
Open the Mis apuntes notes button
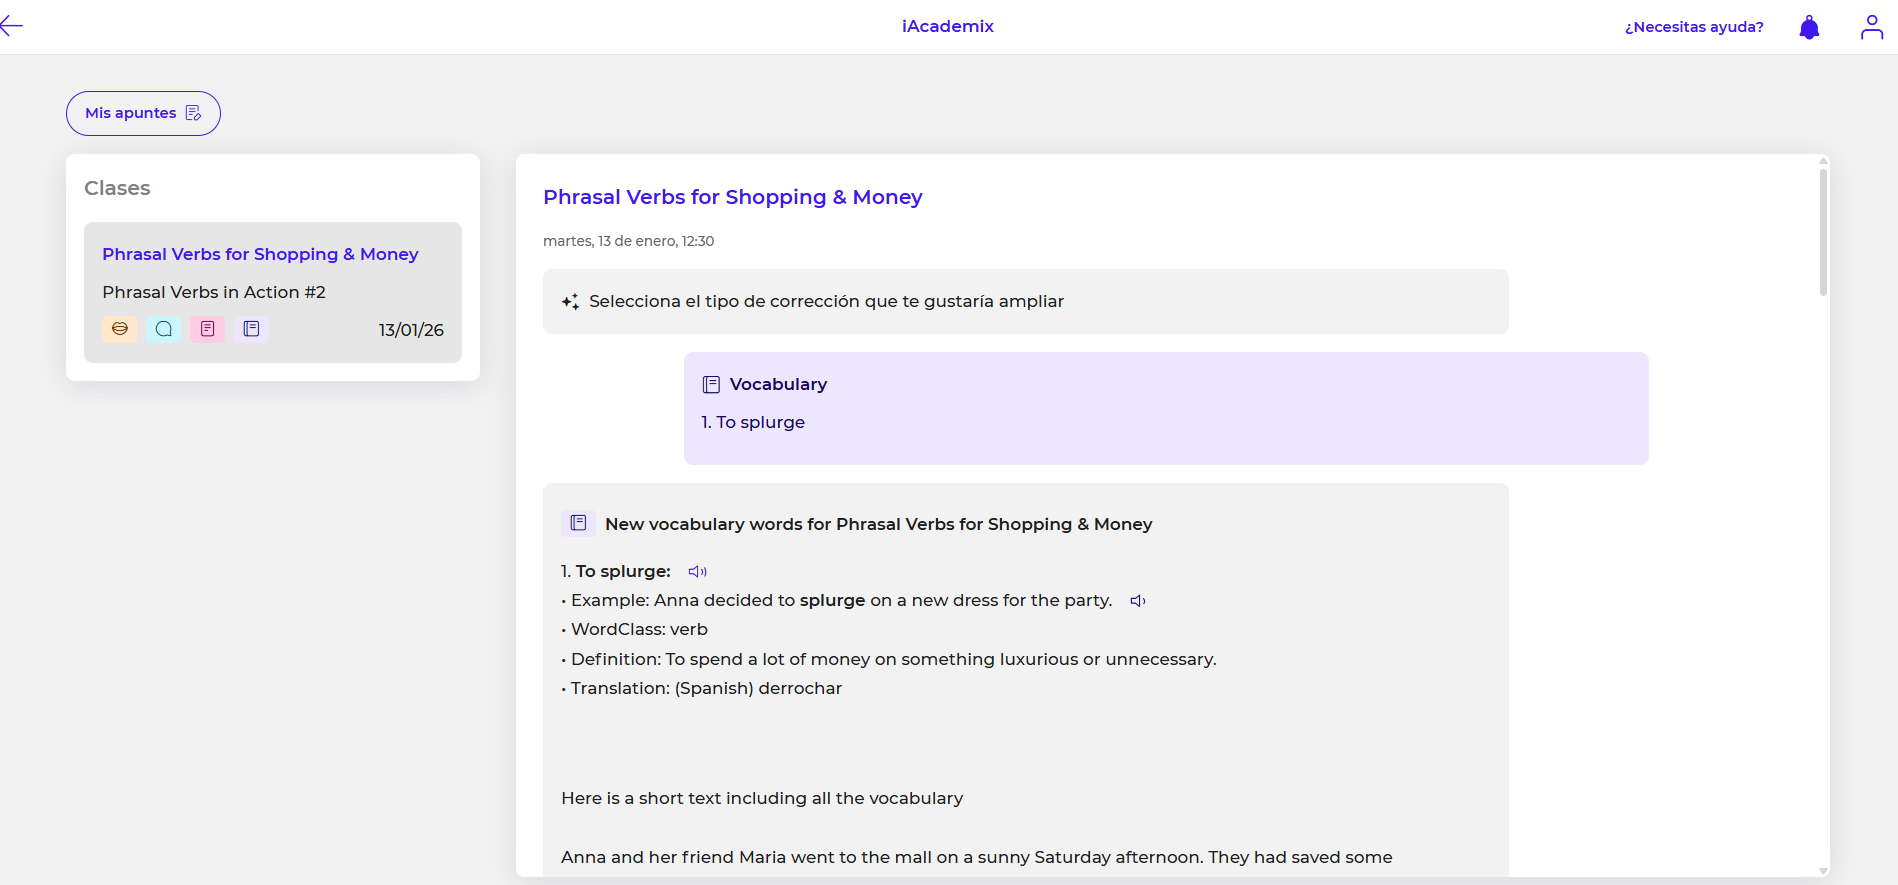pyautogui.click(x=143, y=113)
